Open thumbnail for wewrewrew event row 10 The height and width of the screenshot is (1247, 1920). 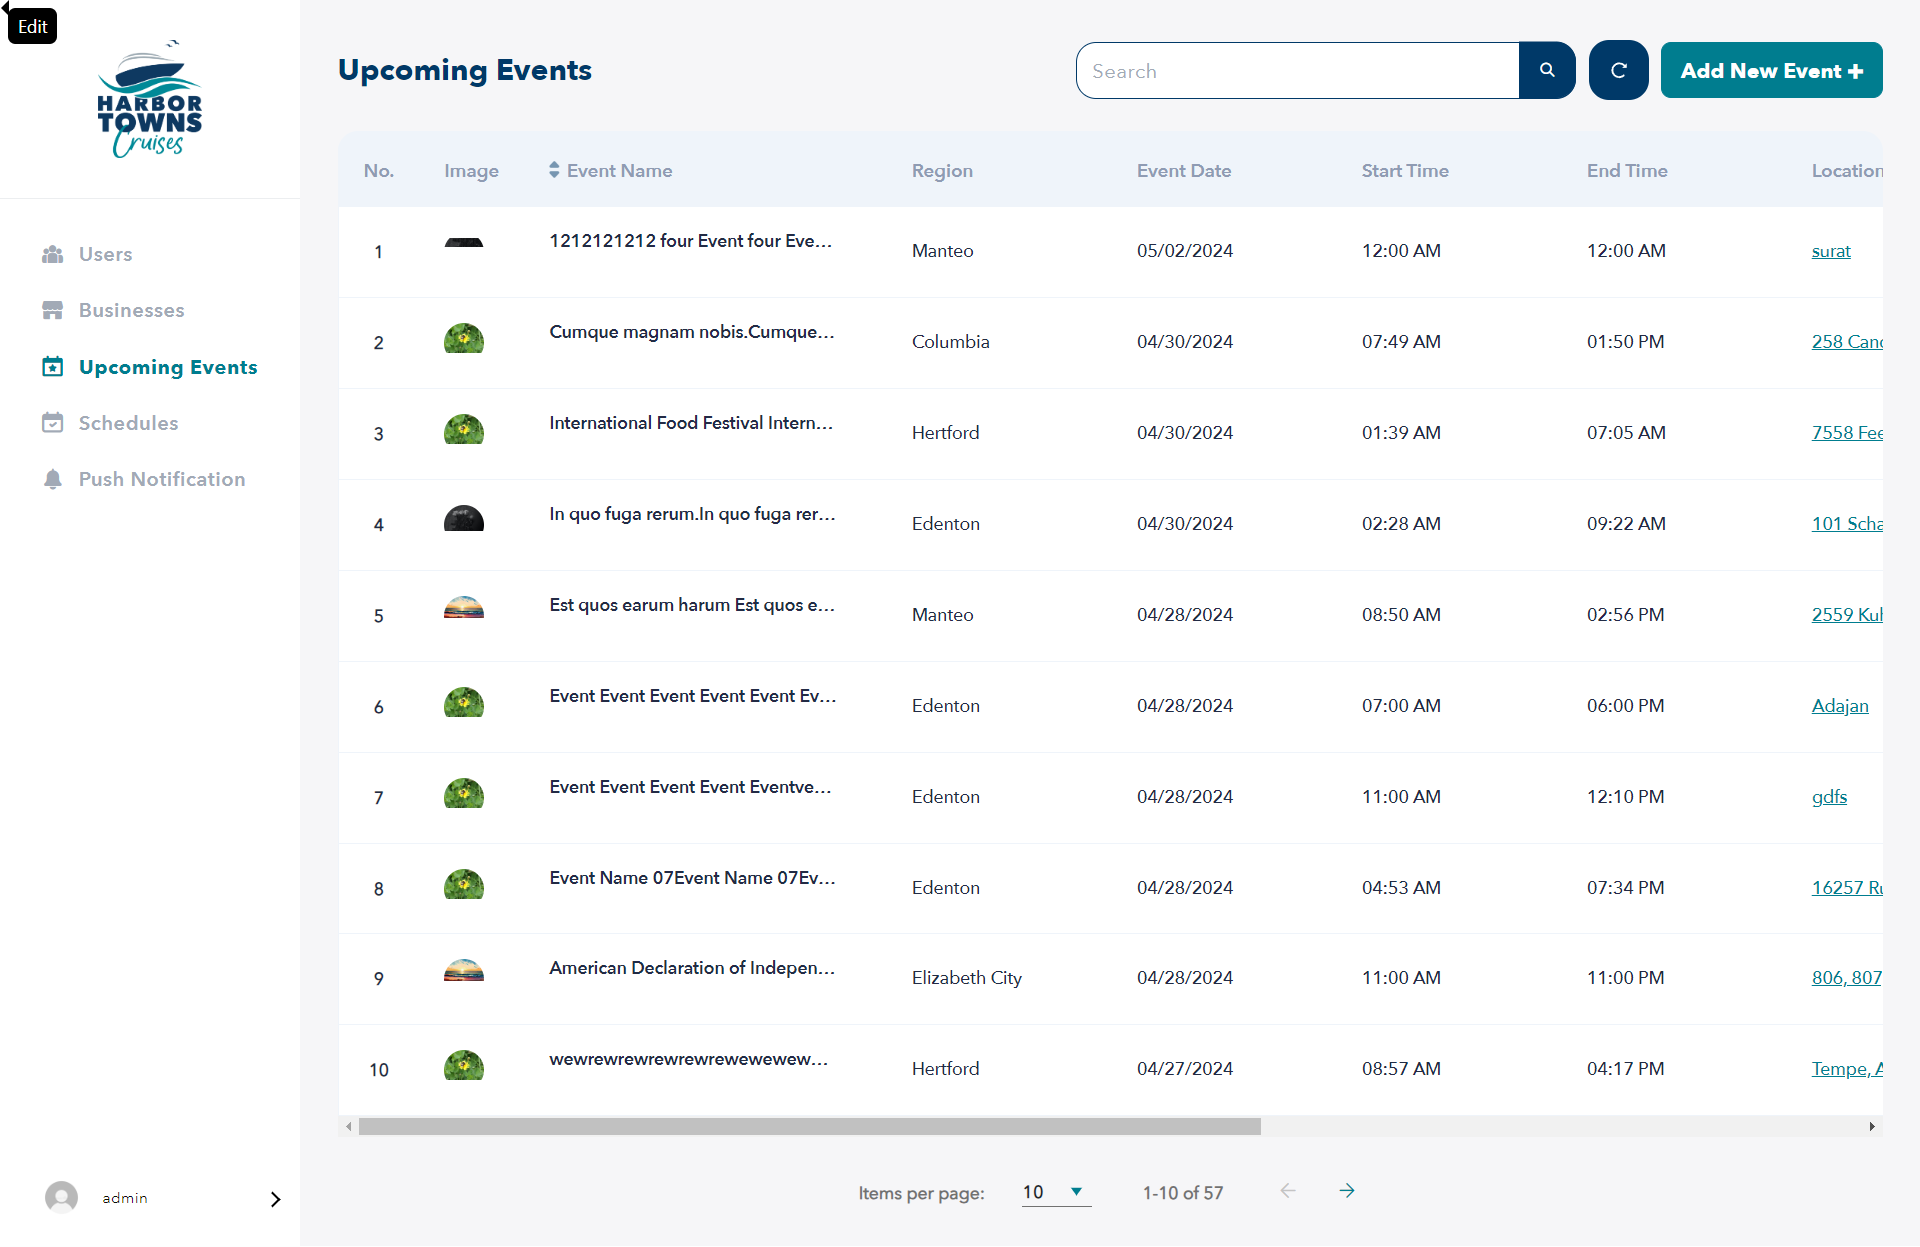pyautogui.click(x=464, y=1065)
